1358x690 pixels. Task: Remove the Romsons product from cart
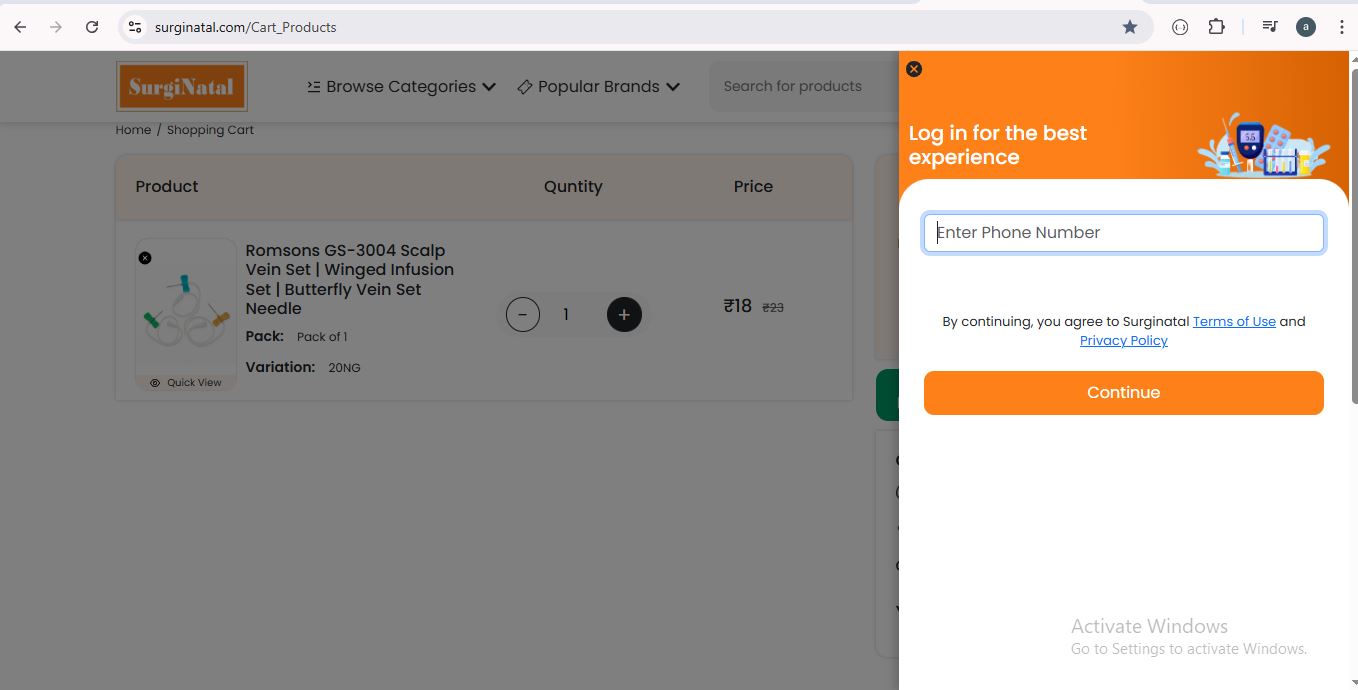point(145,258)
